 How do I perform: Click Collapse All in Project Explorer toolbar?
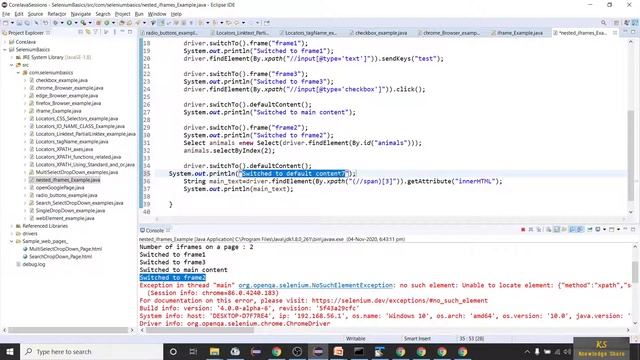click(80, 32)
